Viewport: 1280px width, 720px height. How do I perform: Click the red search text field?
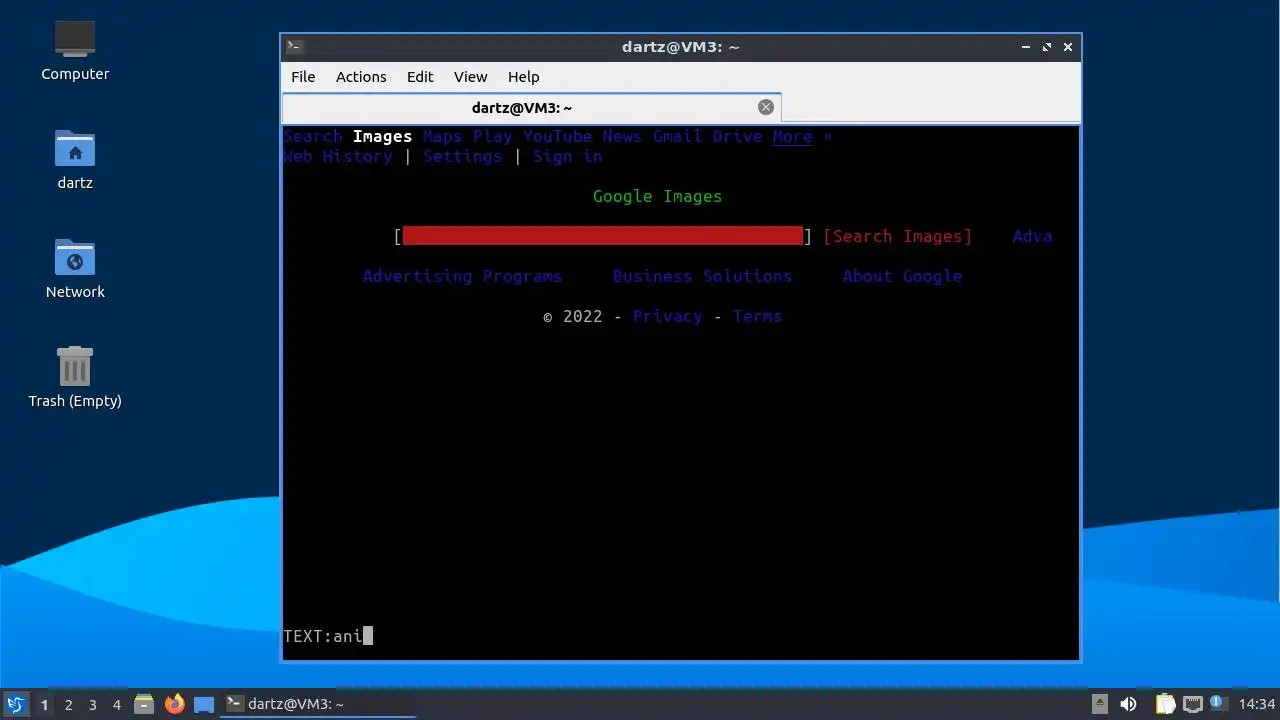[x=603, y=236]
